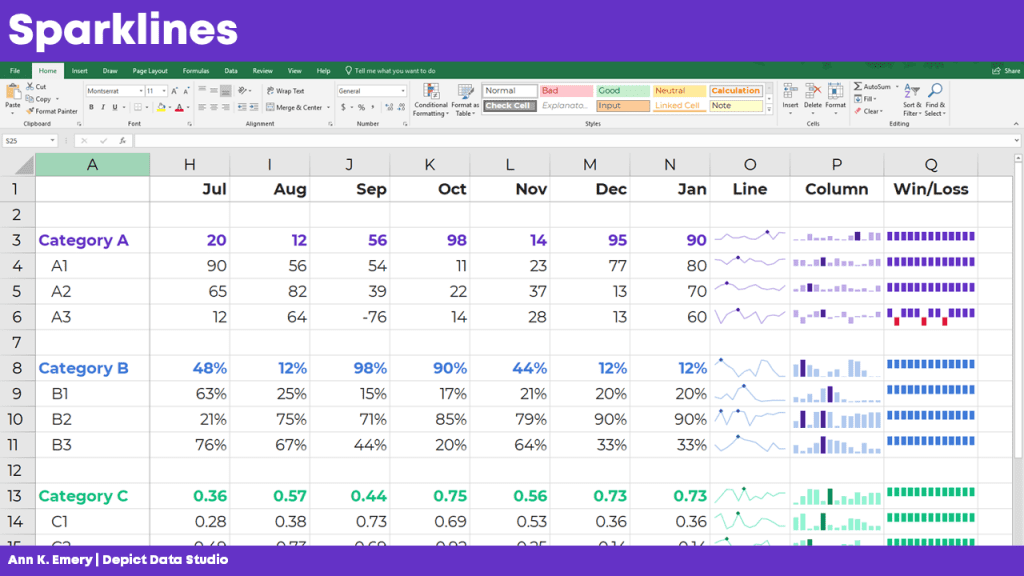Open the Montserrat font name dropdown
The height and width of the screenshot is (576, 1024).
[141, 91]
